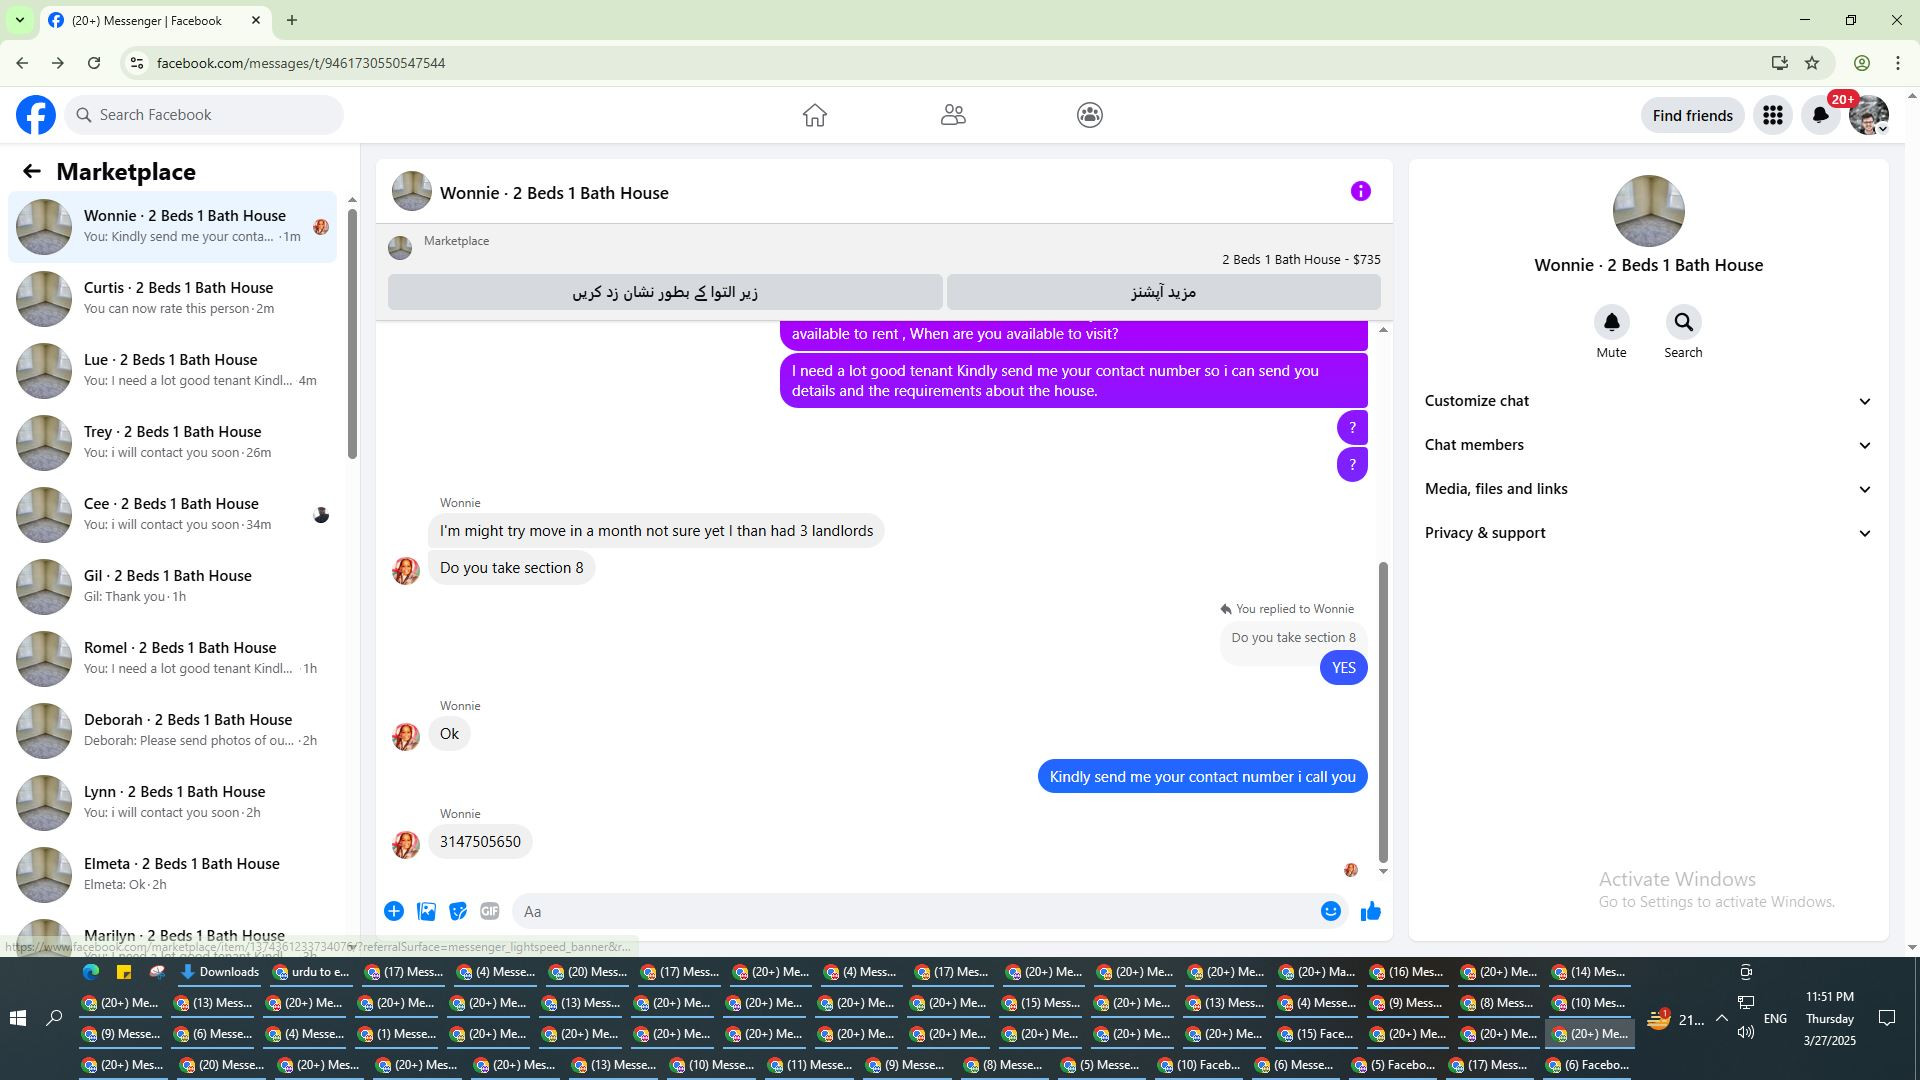Image resolution: width=1920 pixels, height=1080 pixels.
Task: Click the Search Facebook field
Action: pos(204,115)
